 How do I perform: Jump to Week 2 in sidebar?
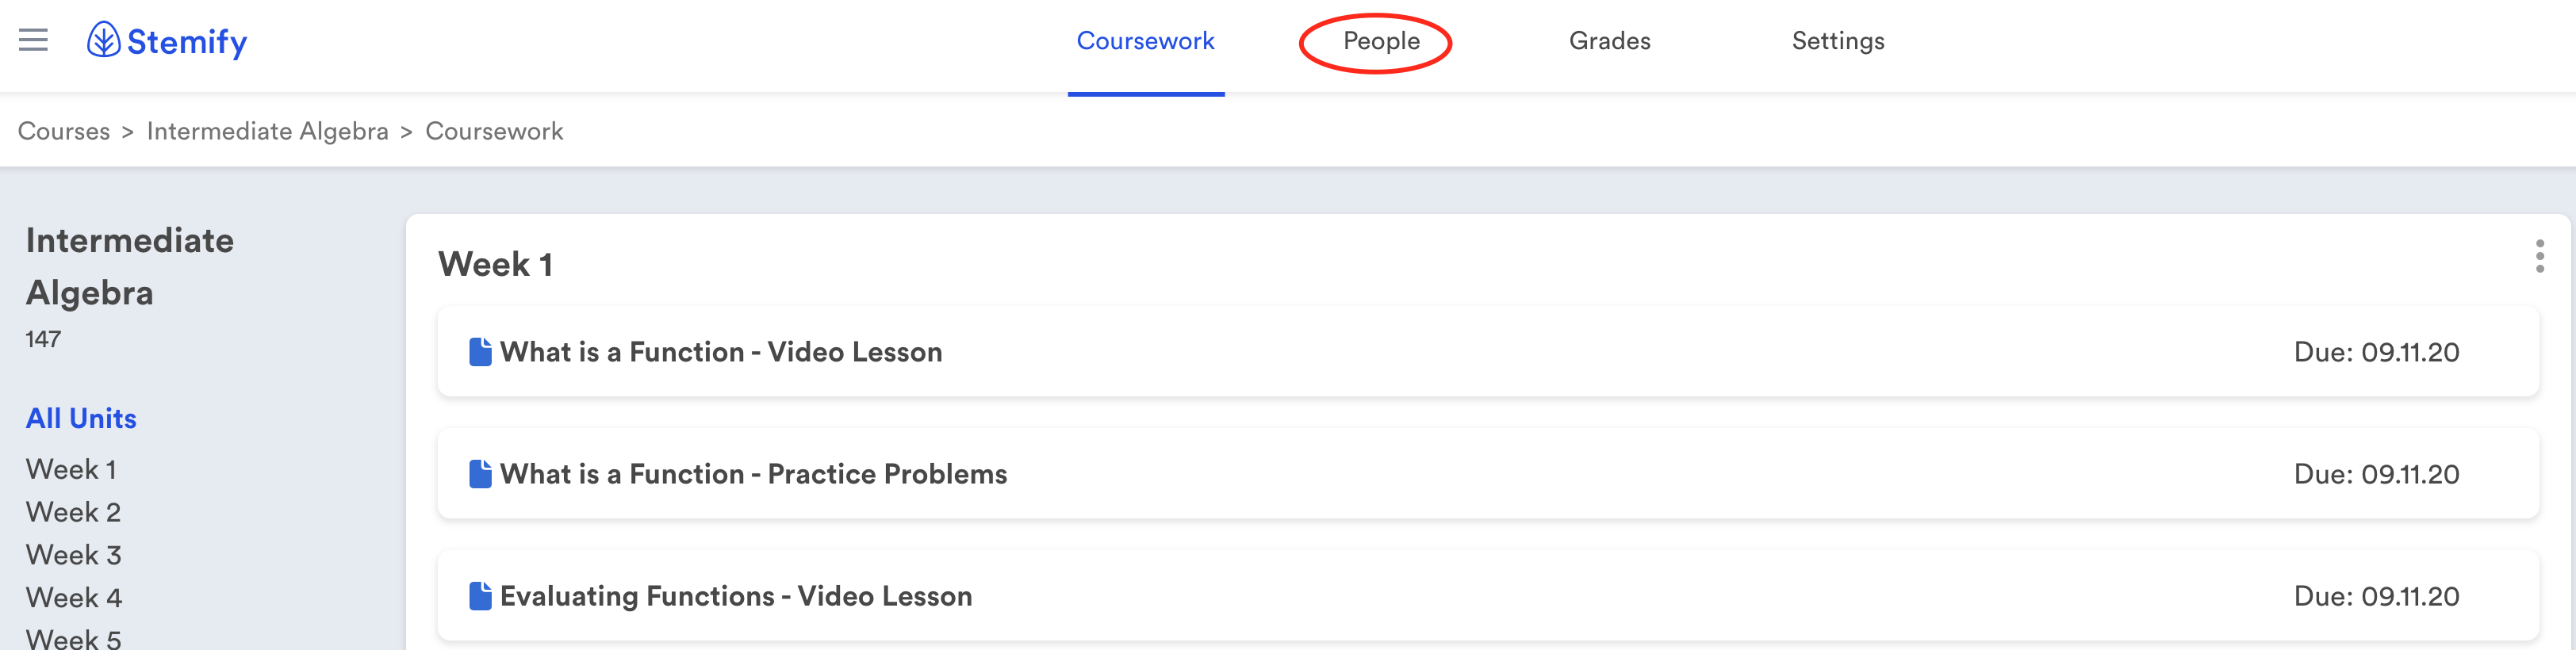pyautogui.click(x=73, y=512)
